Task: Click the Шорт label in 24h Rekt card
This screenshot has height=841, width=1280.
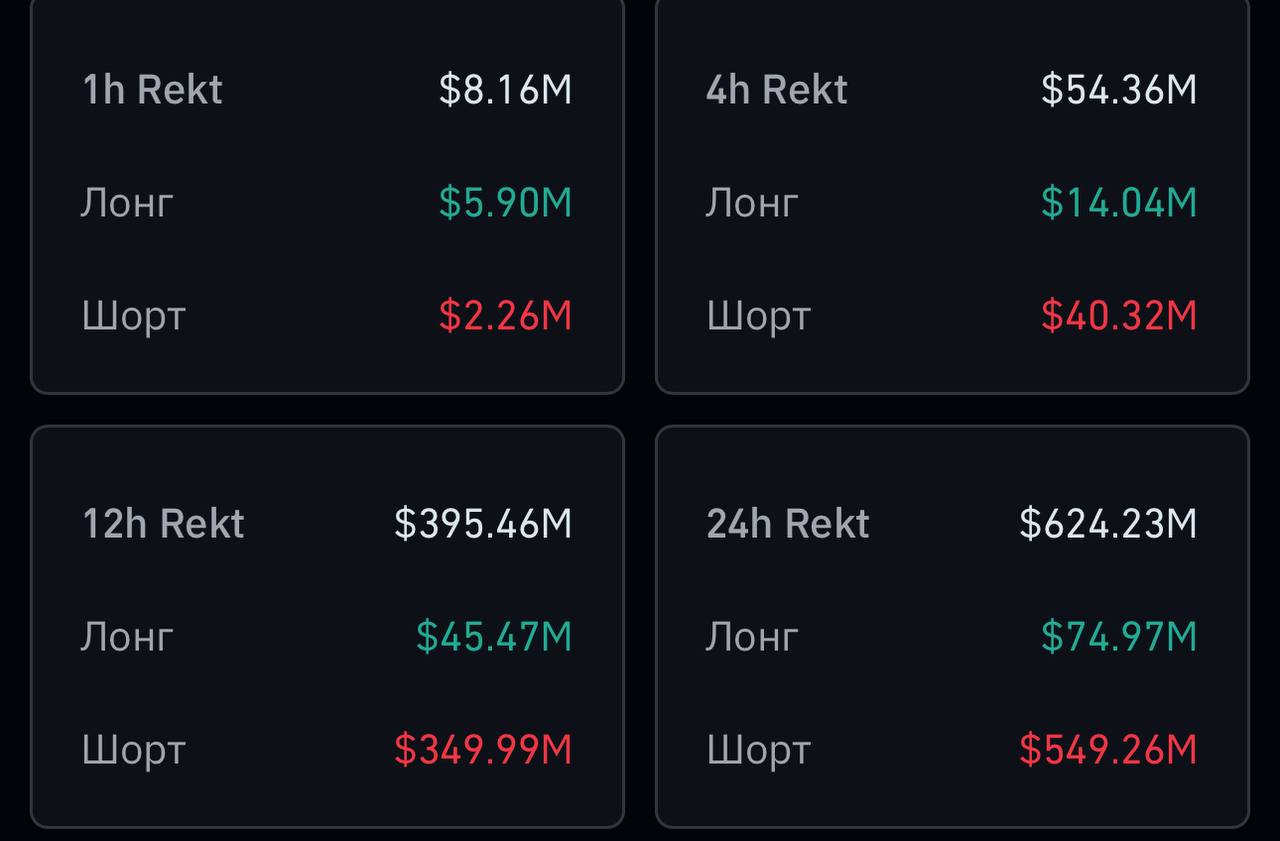Action: (758, 751)
